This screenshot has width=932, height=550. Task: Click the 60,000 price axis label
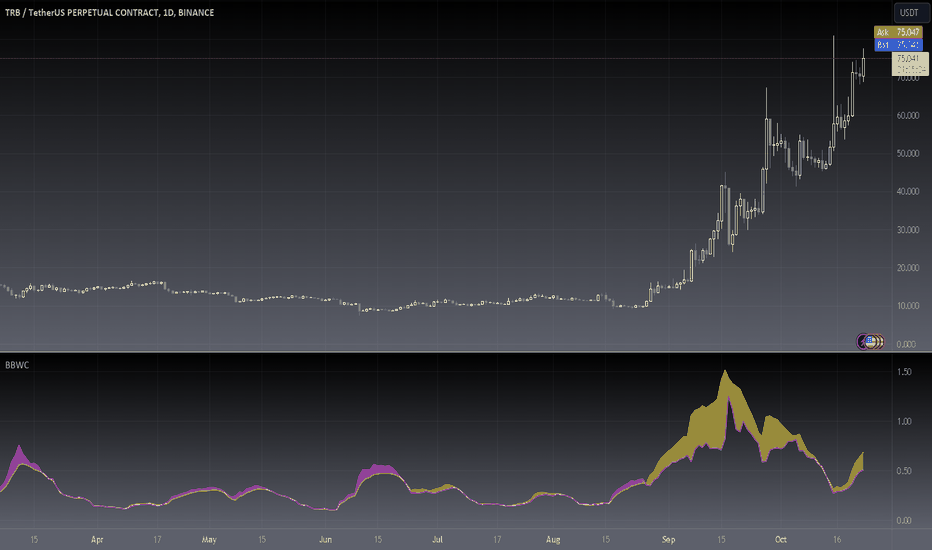point(908,115)
